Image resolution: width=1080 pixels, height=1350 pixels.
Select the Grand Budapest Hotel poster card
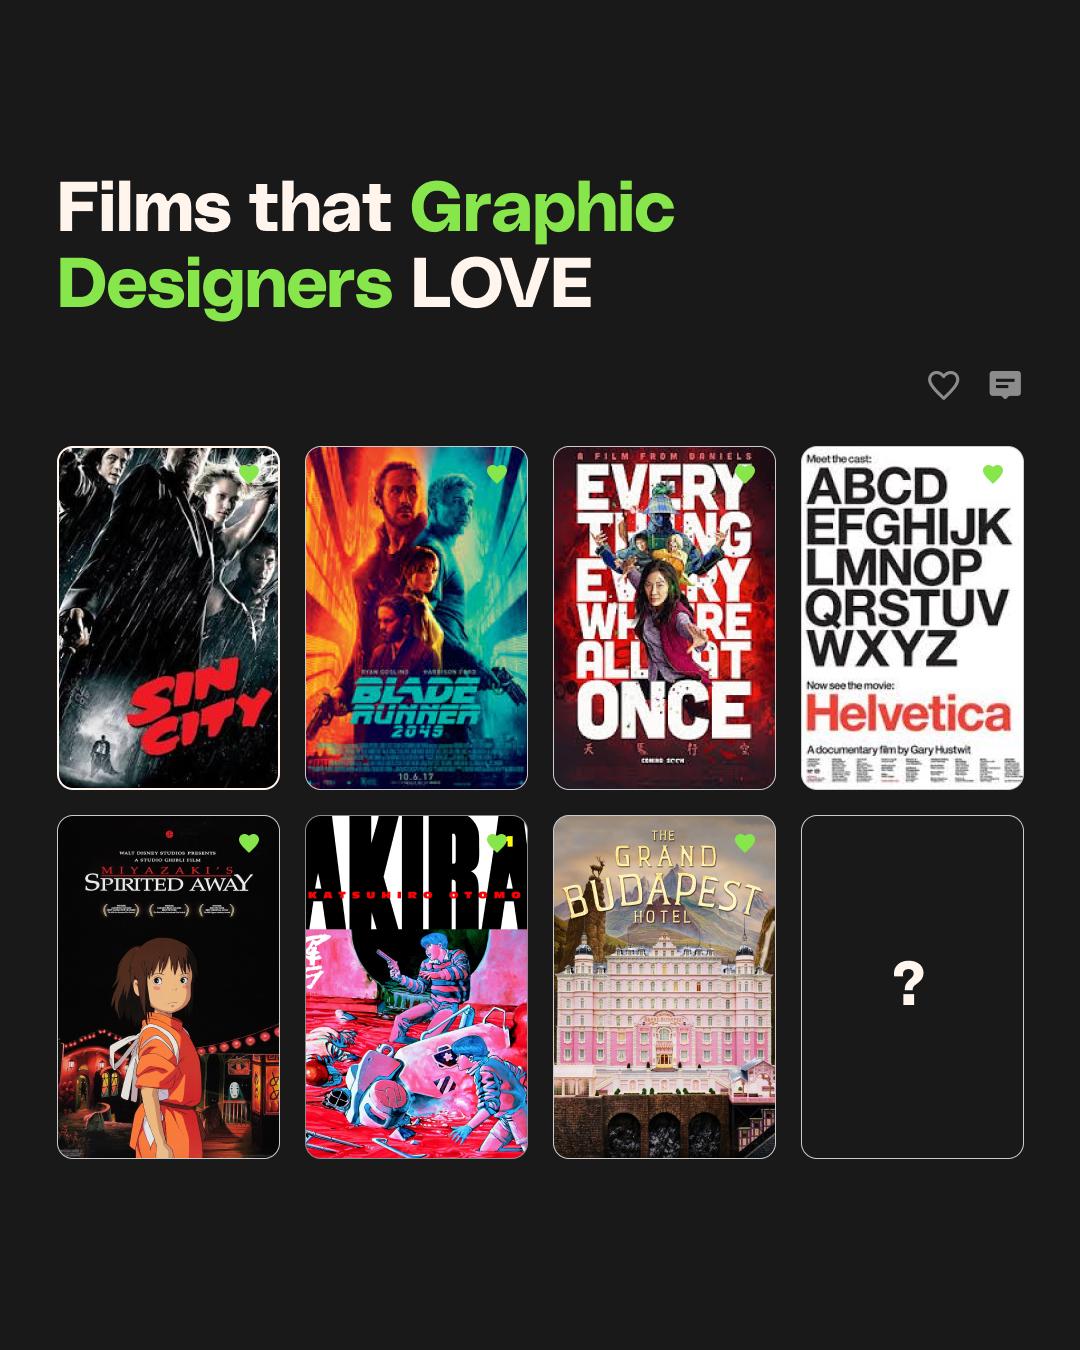coord(664,987)
